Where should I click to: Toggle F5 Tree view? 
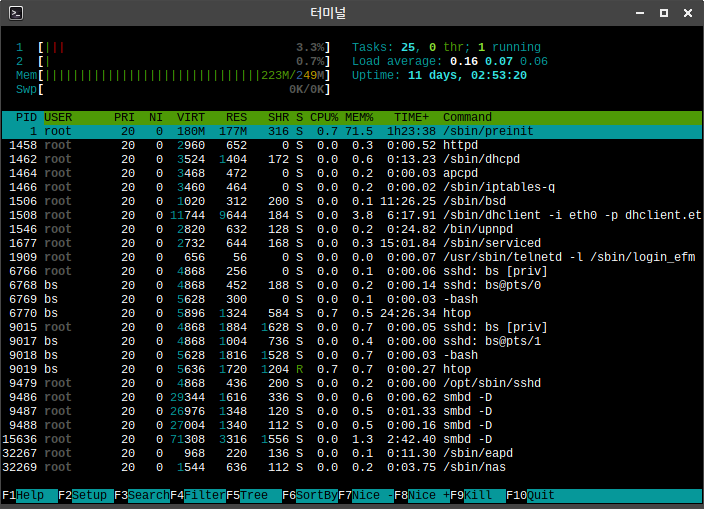tap(254, 495)
